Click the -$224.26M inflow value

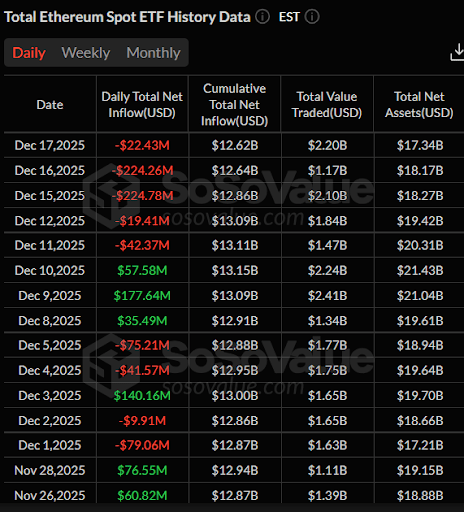tap(142, 170)
